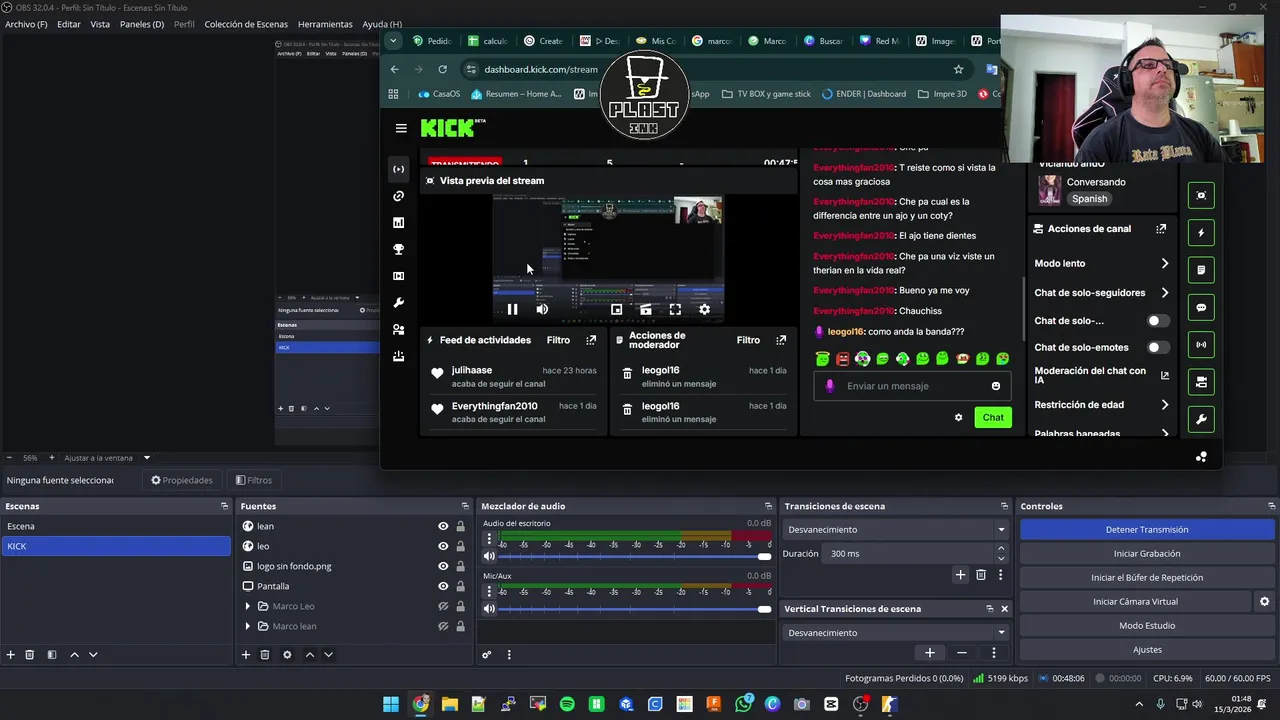
Task: Click Iniciar Grabación button
Action: pyautogui.click(x=1147, y=554)
